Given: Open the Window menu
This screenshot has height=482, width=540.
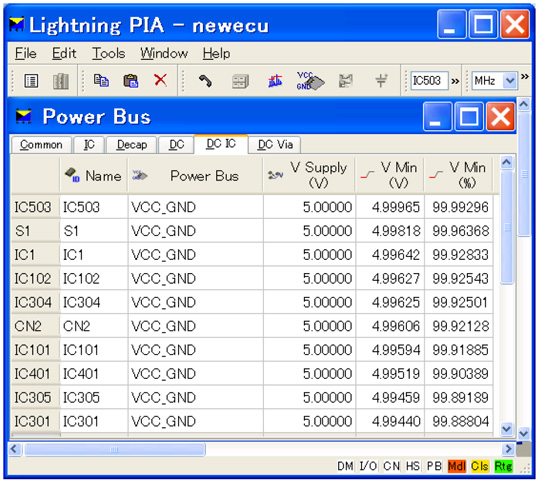Looking at the screenshot, I should (164, 53).
